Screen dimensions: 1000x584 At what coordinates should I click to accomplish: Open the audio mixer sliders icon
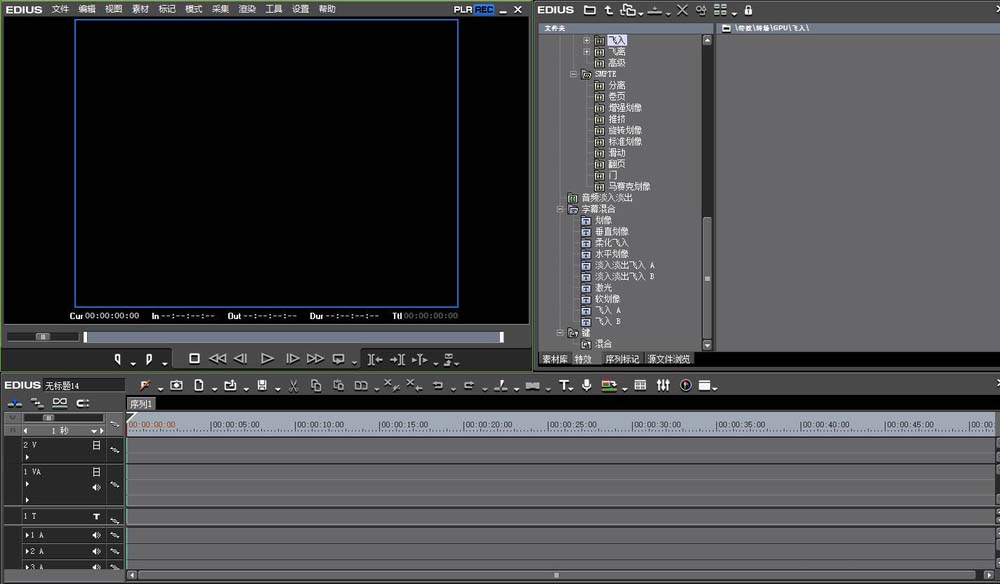[663, 385]
